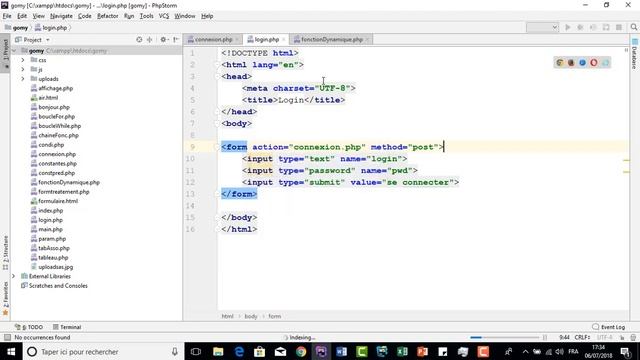Image resolution: width=640 pixels, height=360 pixels.
Task: Click lock read-only icon in status bar
Action: pyautogui.click(x=622, y=338)
